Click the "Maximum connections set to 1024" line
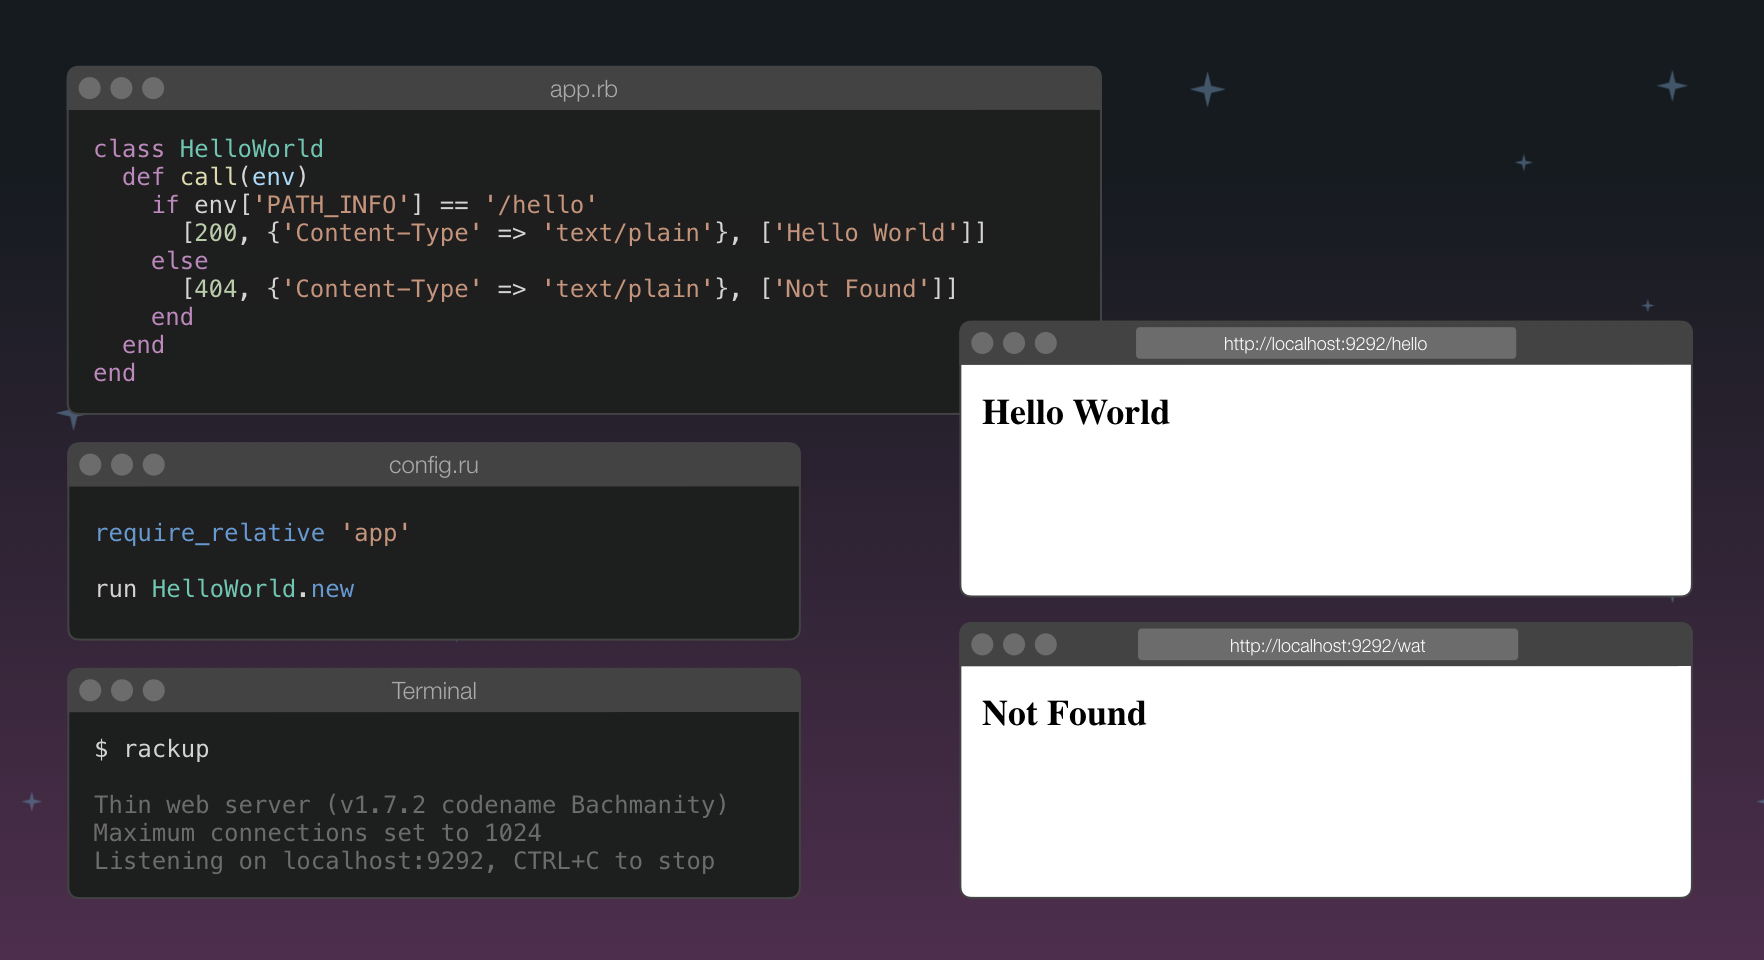The image size is (1764, 960). 317,833
